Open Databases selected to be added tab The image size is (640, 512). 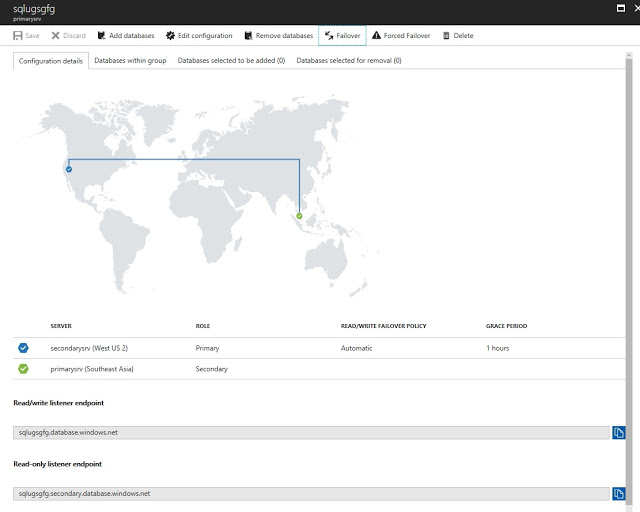pos(231,60)
